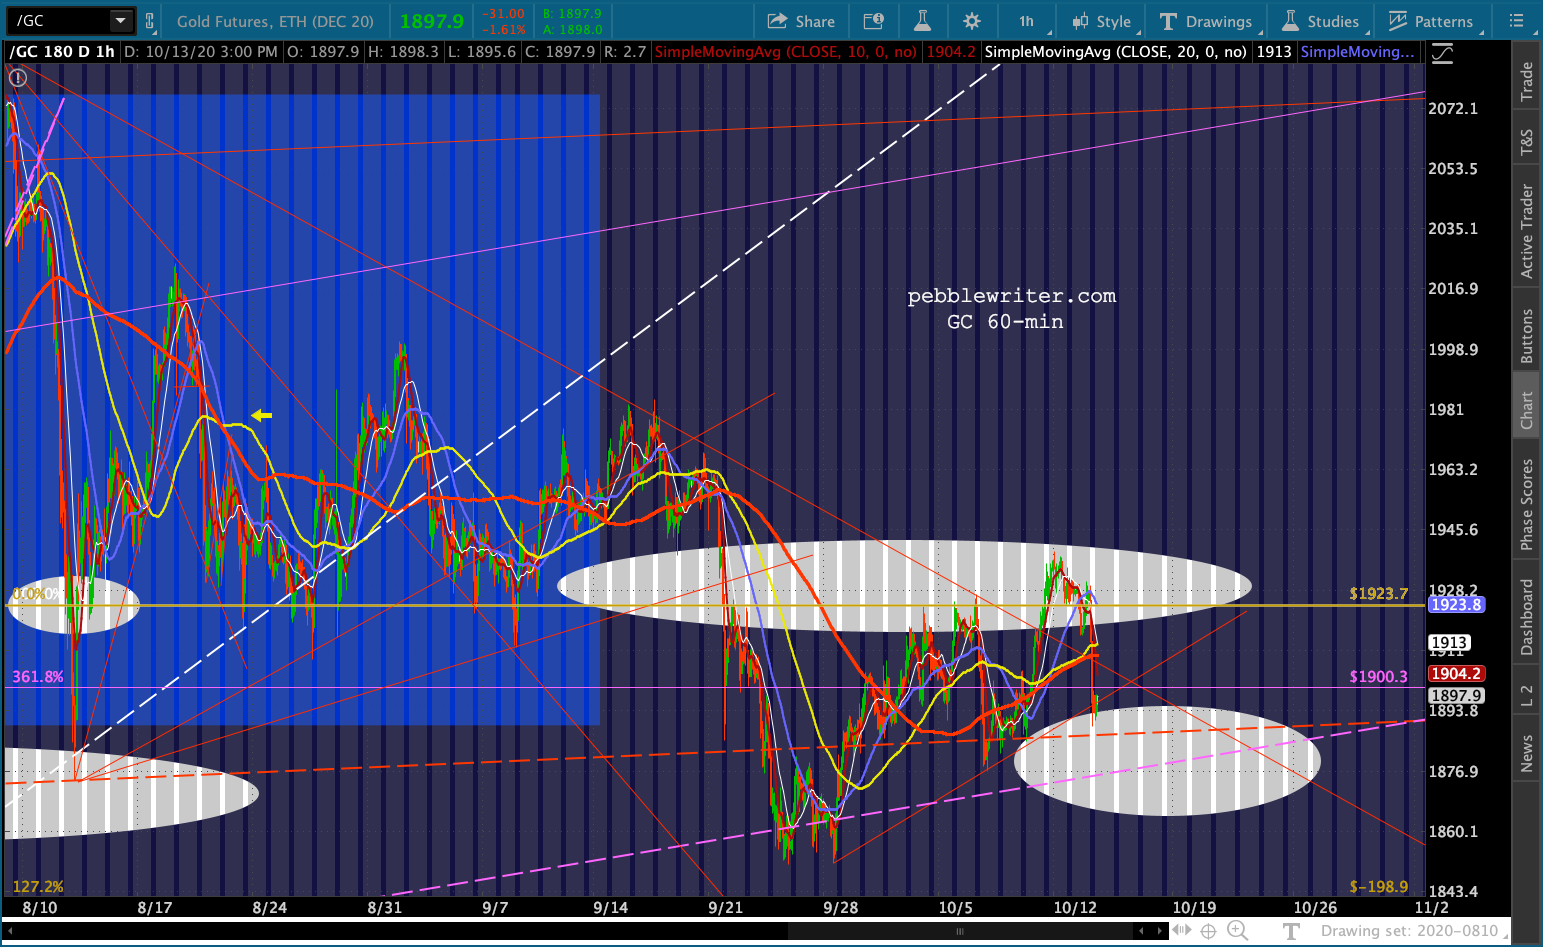Select the Drawing set 2020-0810 selector

coord(1409,931)
